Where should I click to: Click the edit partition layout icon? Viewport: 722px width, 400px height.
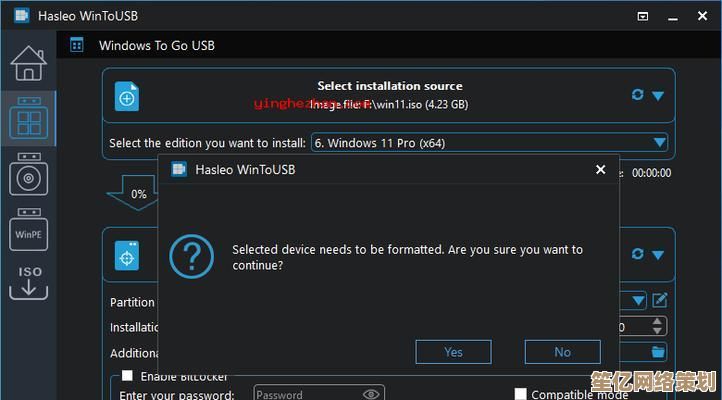tap(659, 301)
